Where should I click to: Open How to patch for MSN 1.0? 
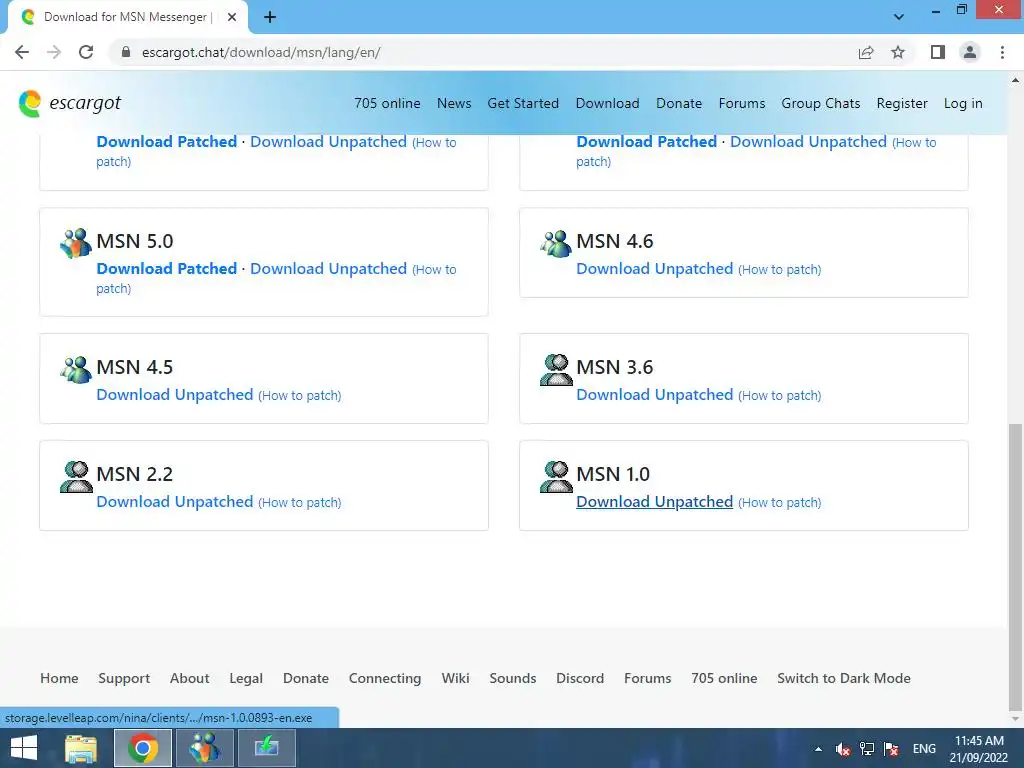pos(780,502)
